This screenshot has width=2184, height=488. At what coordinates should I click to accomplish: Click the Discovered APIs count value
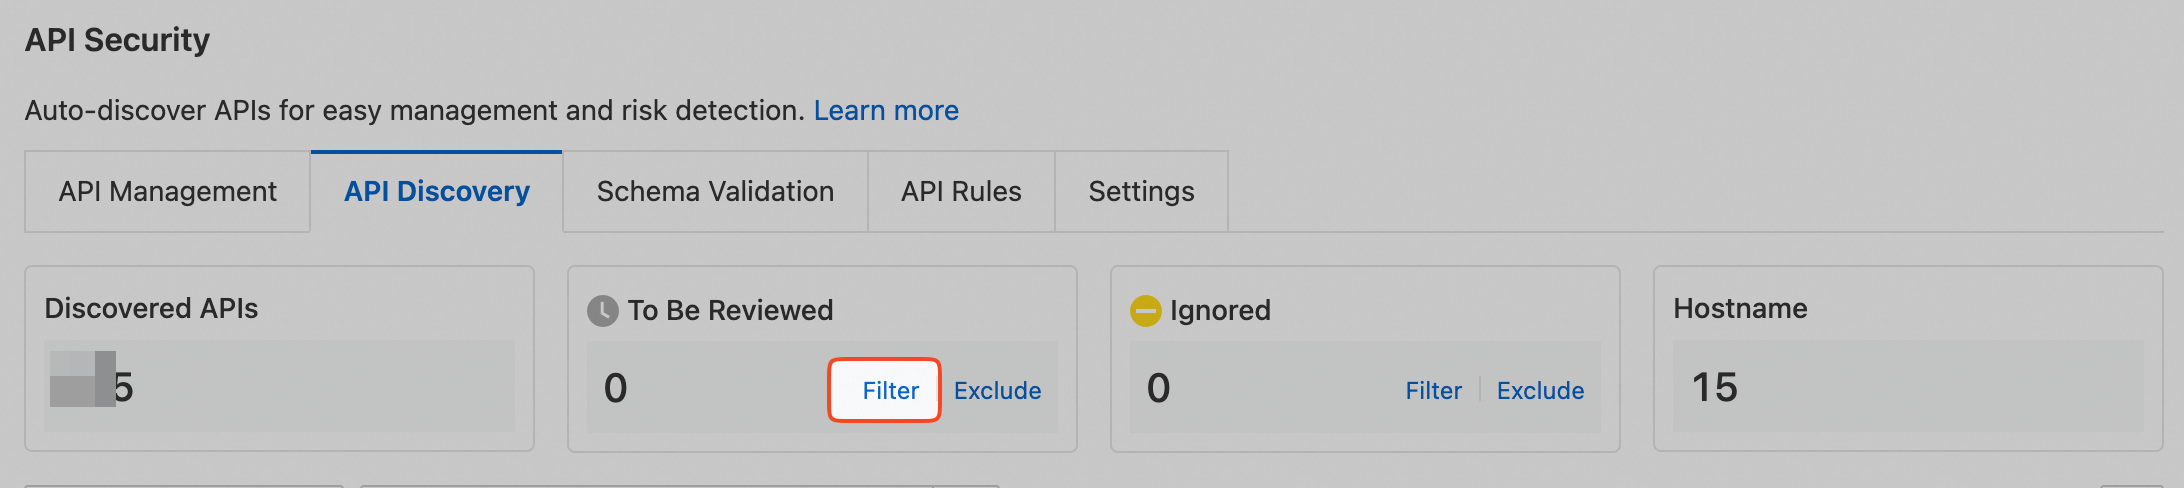click(x=92, y=386)
